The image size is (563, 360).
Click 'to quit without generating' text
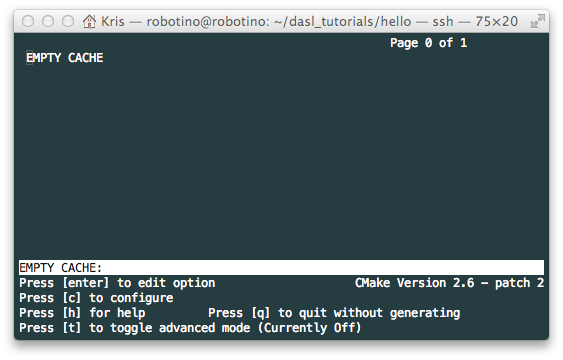pos(369,313)
